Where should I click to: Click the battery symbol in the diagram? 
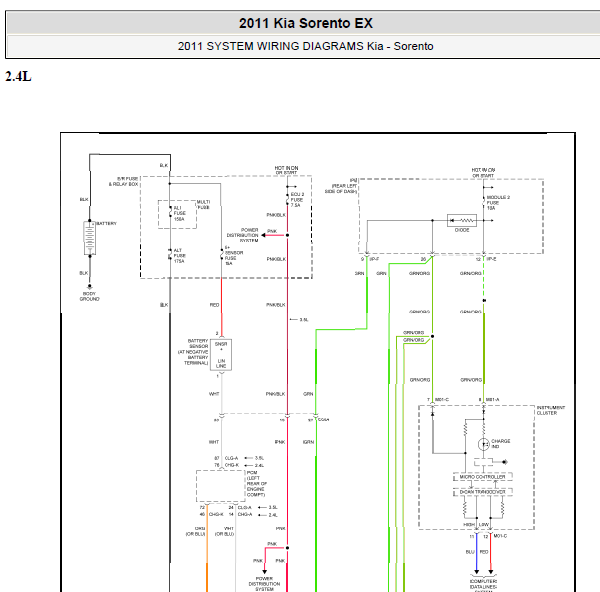(90, 238)
